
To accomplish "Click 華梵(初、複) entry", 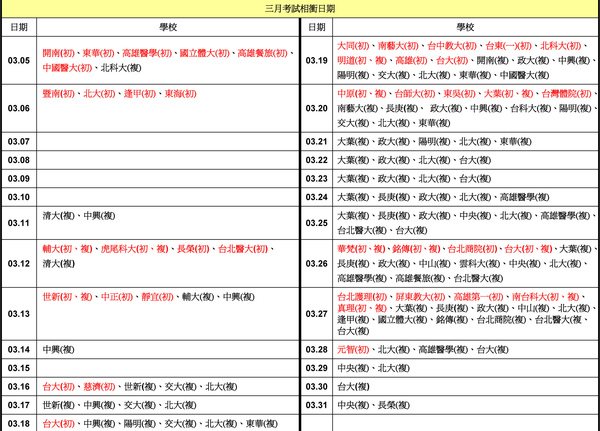I will (x=361, y=249).
